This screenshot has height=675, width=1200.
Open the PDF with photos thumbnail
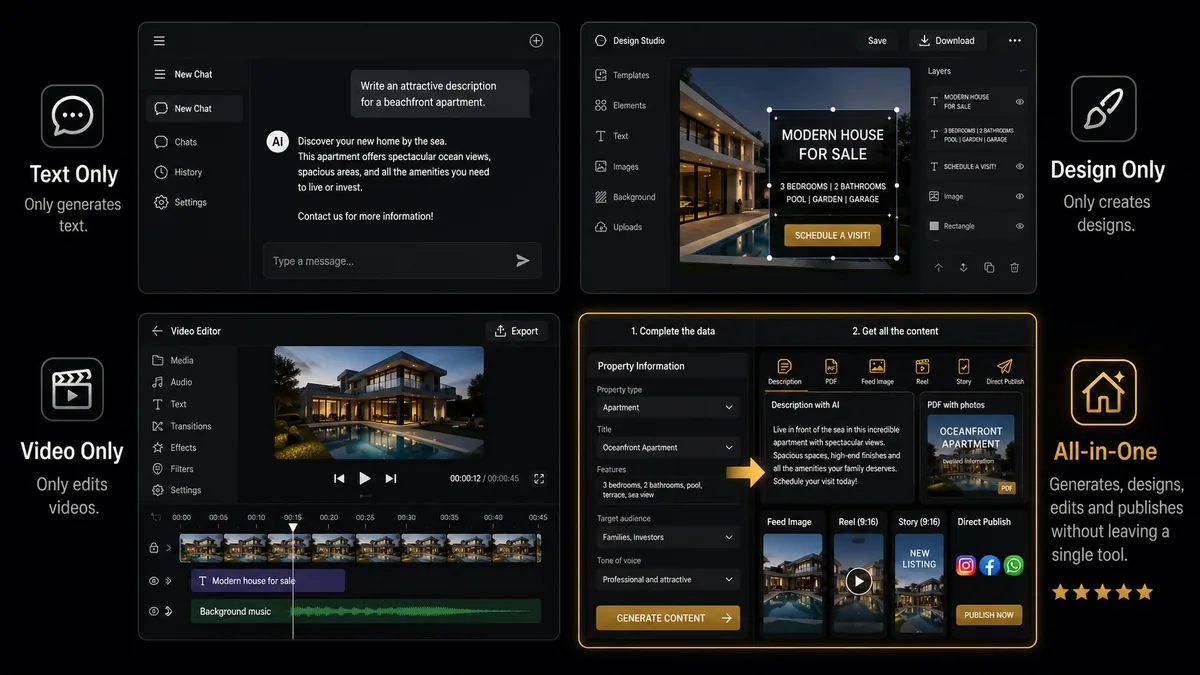click(970, 455)
